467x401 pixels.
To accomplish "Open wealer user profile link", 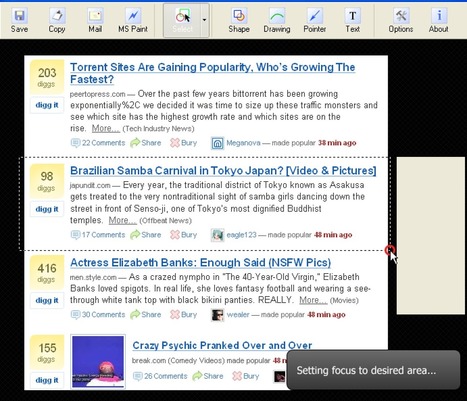I will [238, 314].
